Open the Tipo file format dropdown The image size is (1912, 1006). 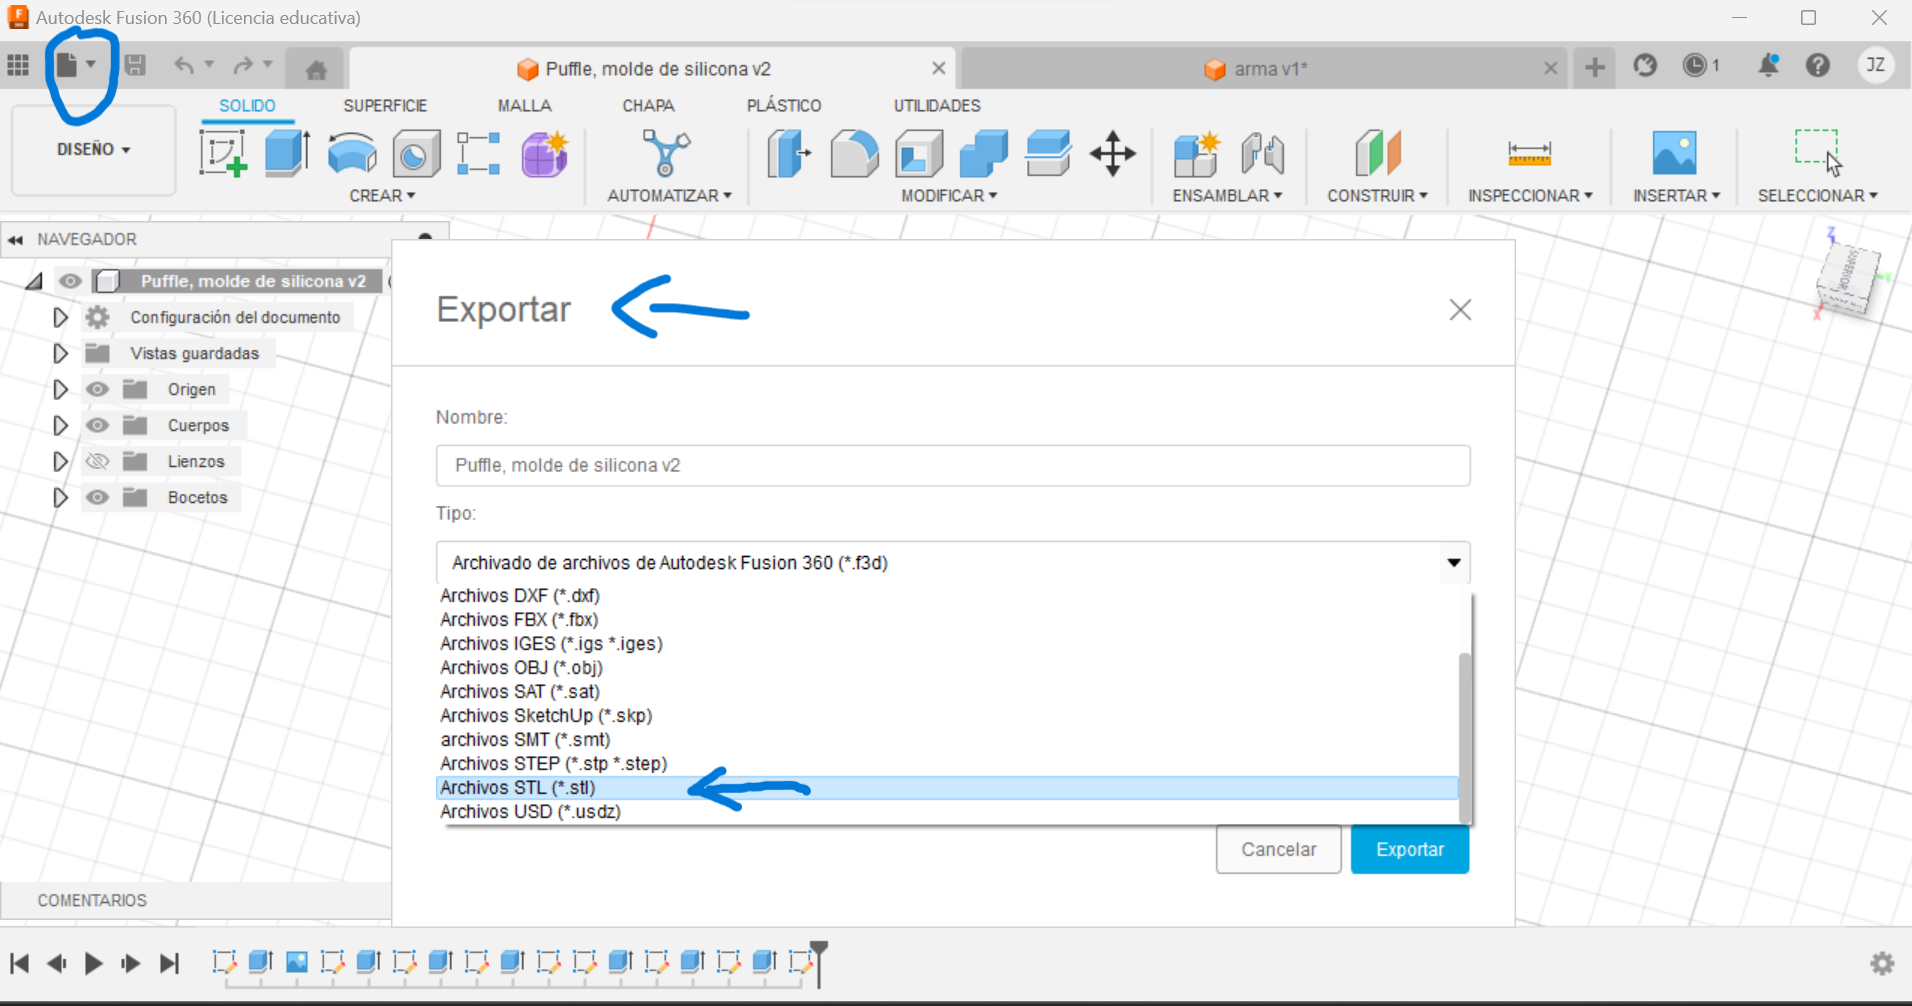pos(953,563)
